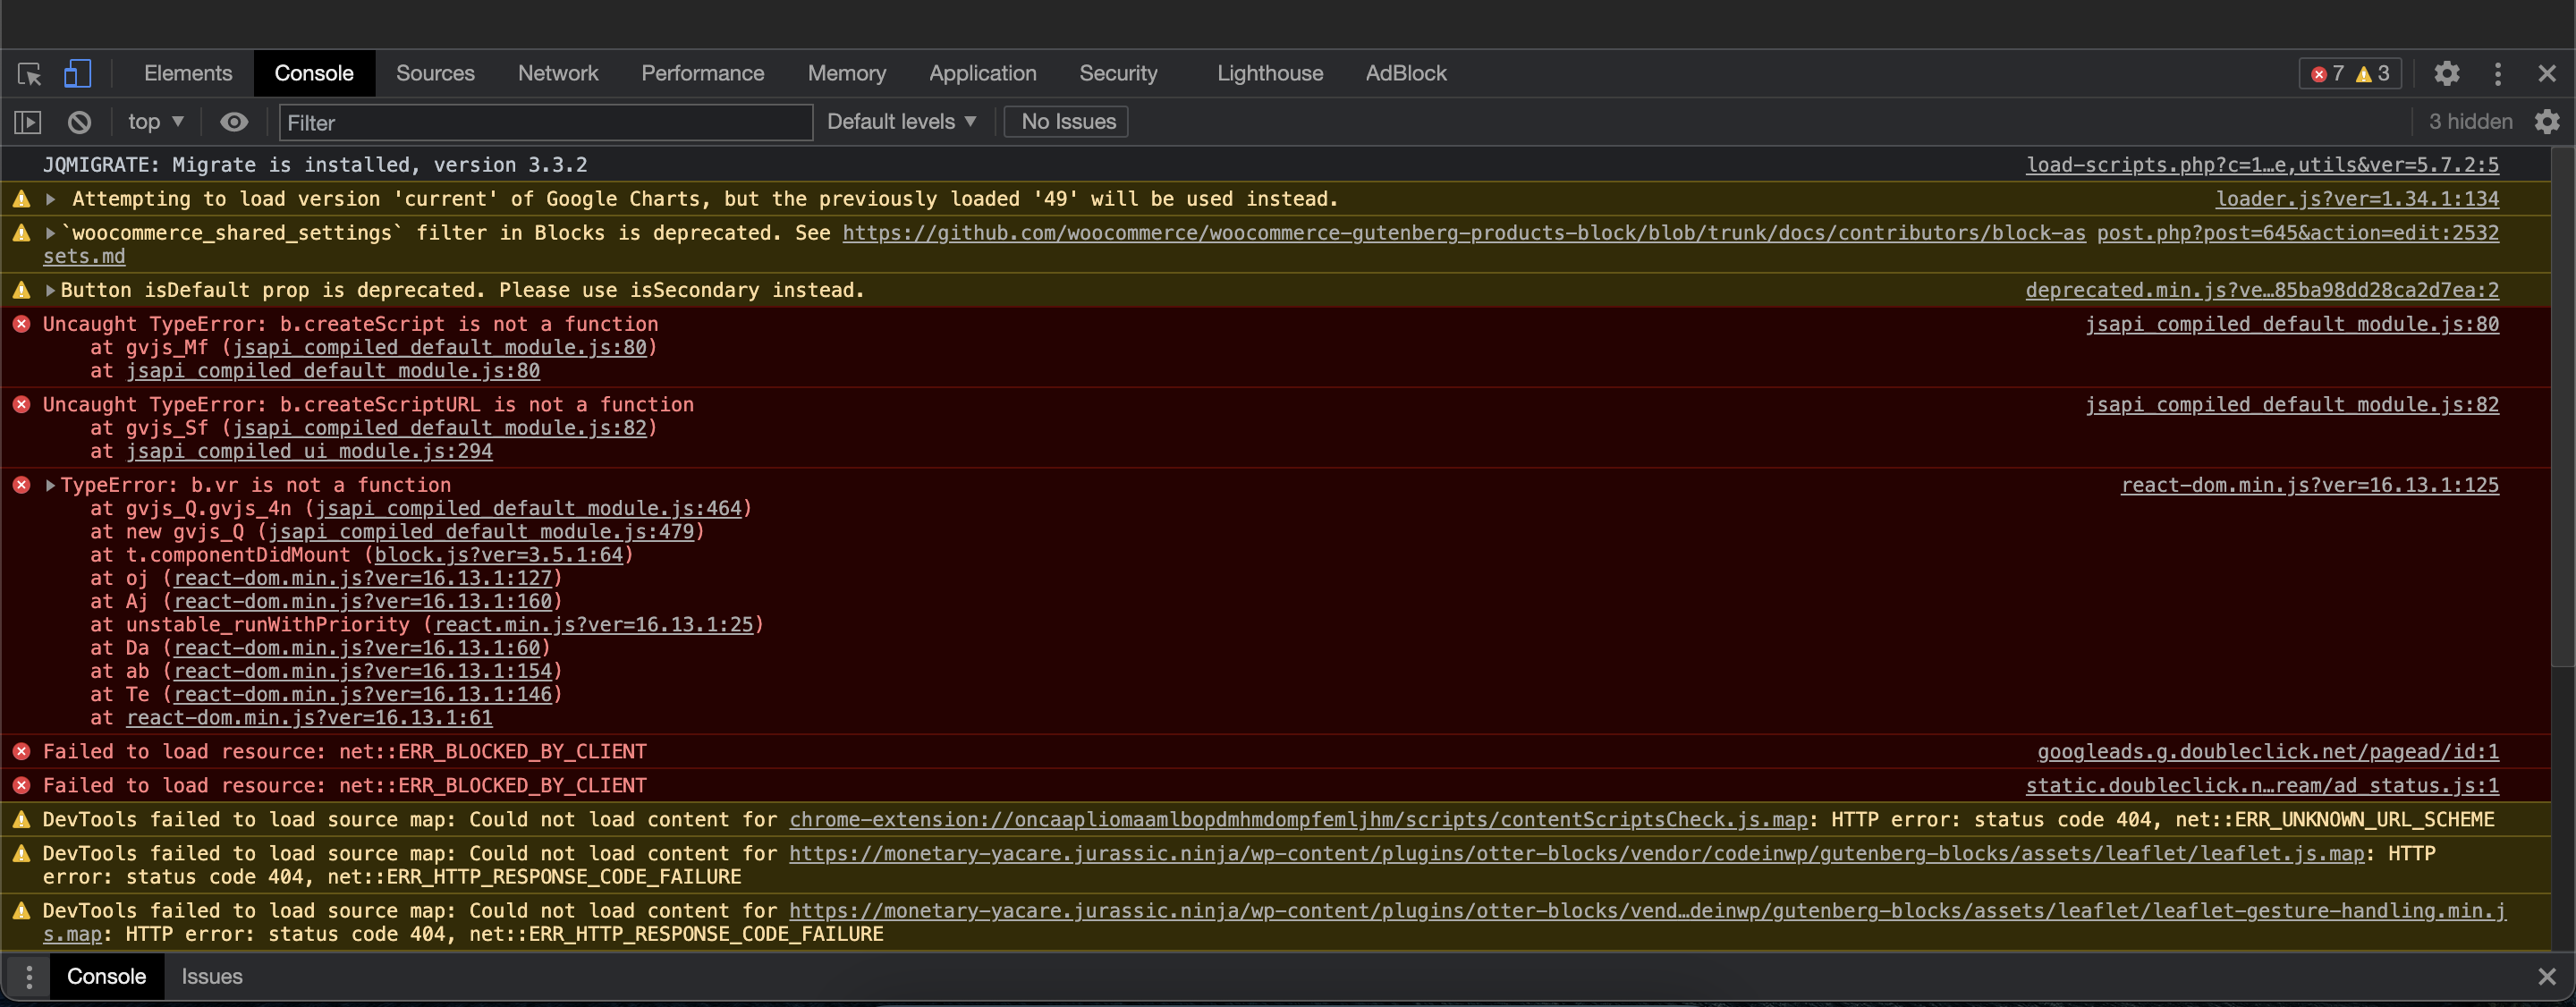Click the error and warning counter badge
This screenshot has height=1007, width=2576.
(2349, 73)
